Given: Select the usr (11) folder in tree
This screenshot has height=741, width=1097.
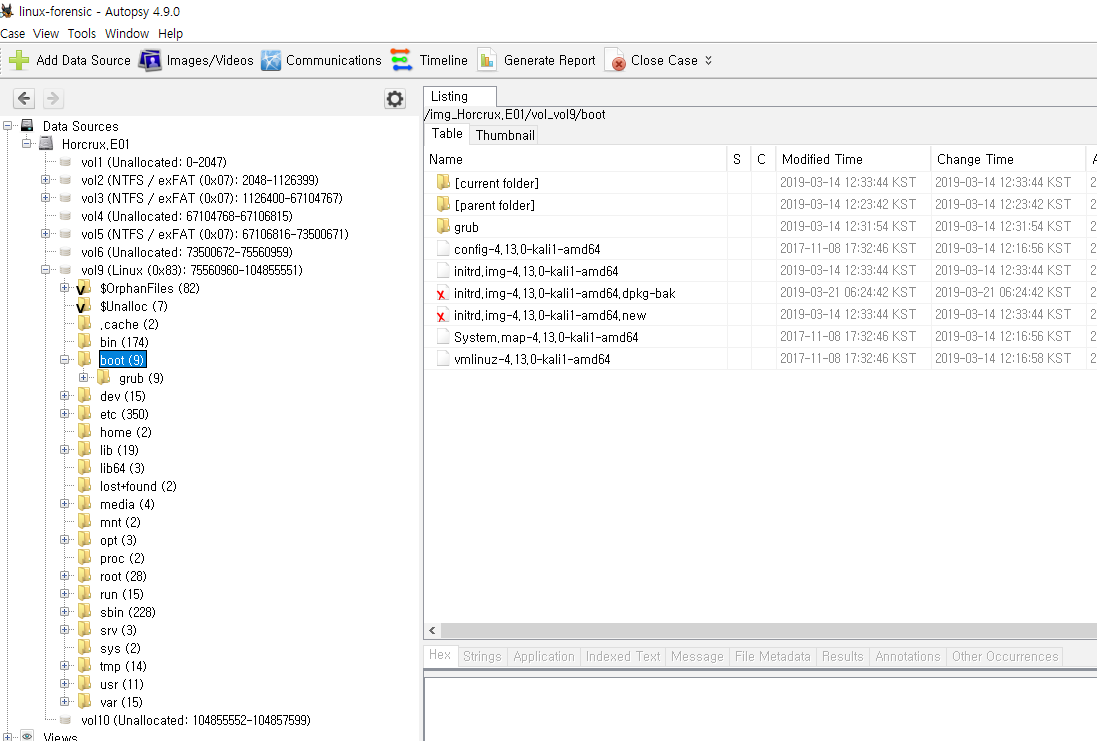Looking at the screenshot, I should click(122, 684).
